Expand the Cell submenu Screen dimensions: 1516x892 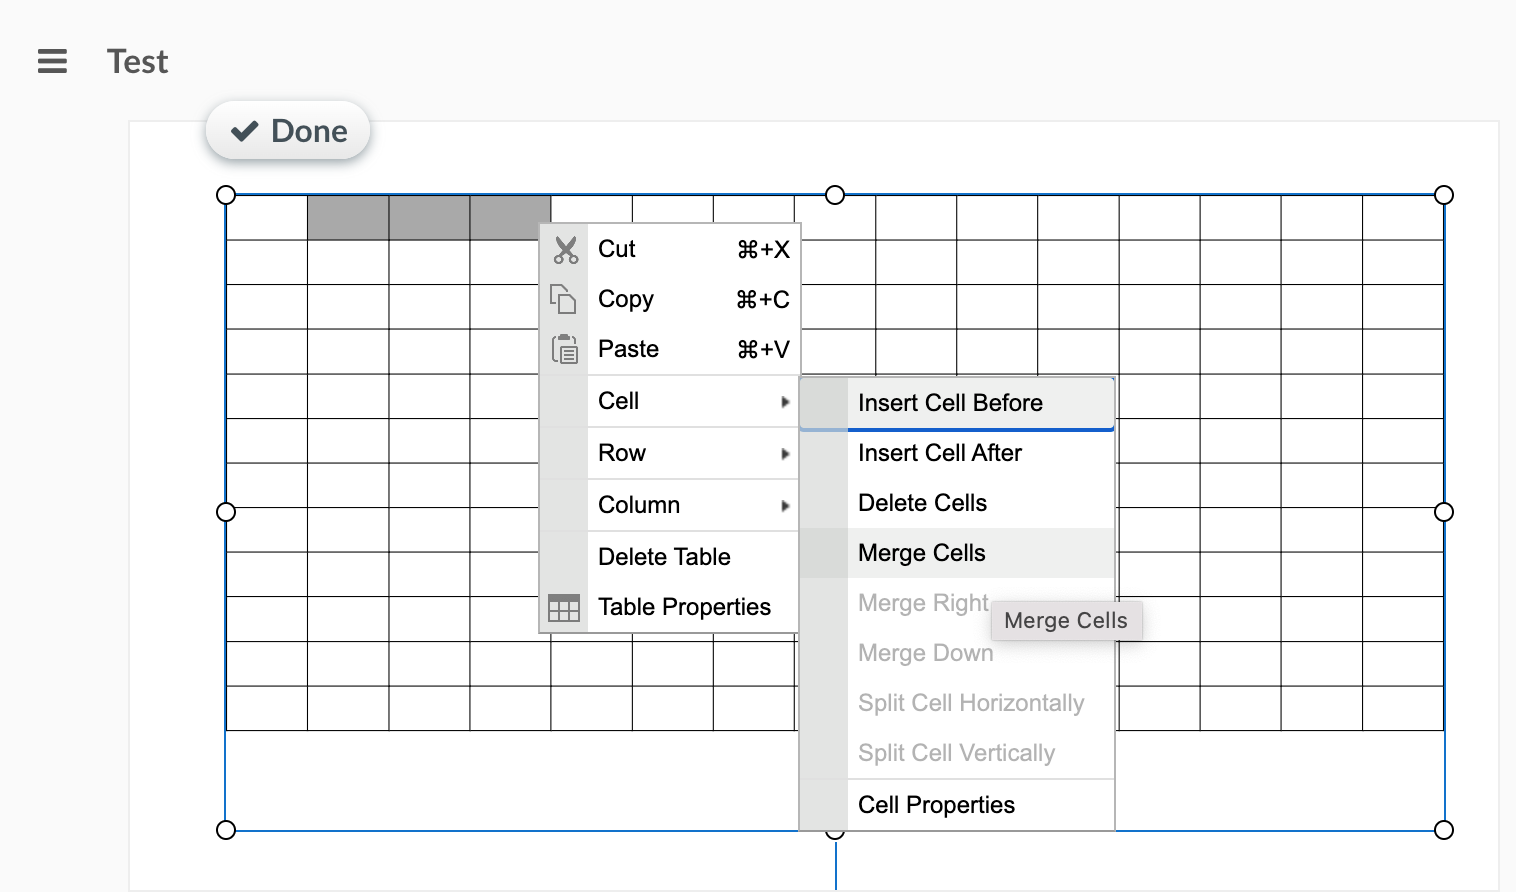pyautogui.click(x=669, y=401)
